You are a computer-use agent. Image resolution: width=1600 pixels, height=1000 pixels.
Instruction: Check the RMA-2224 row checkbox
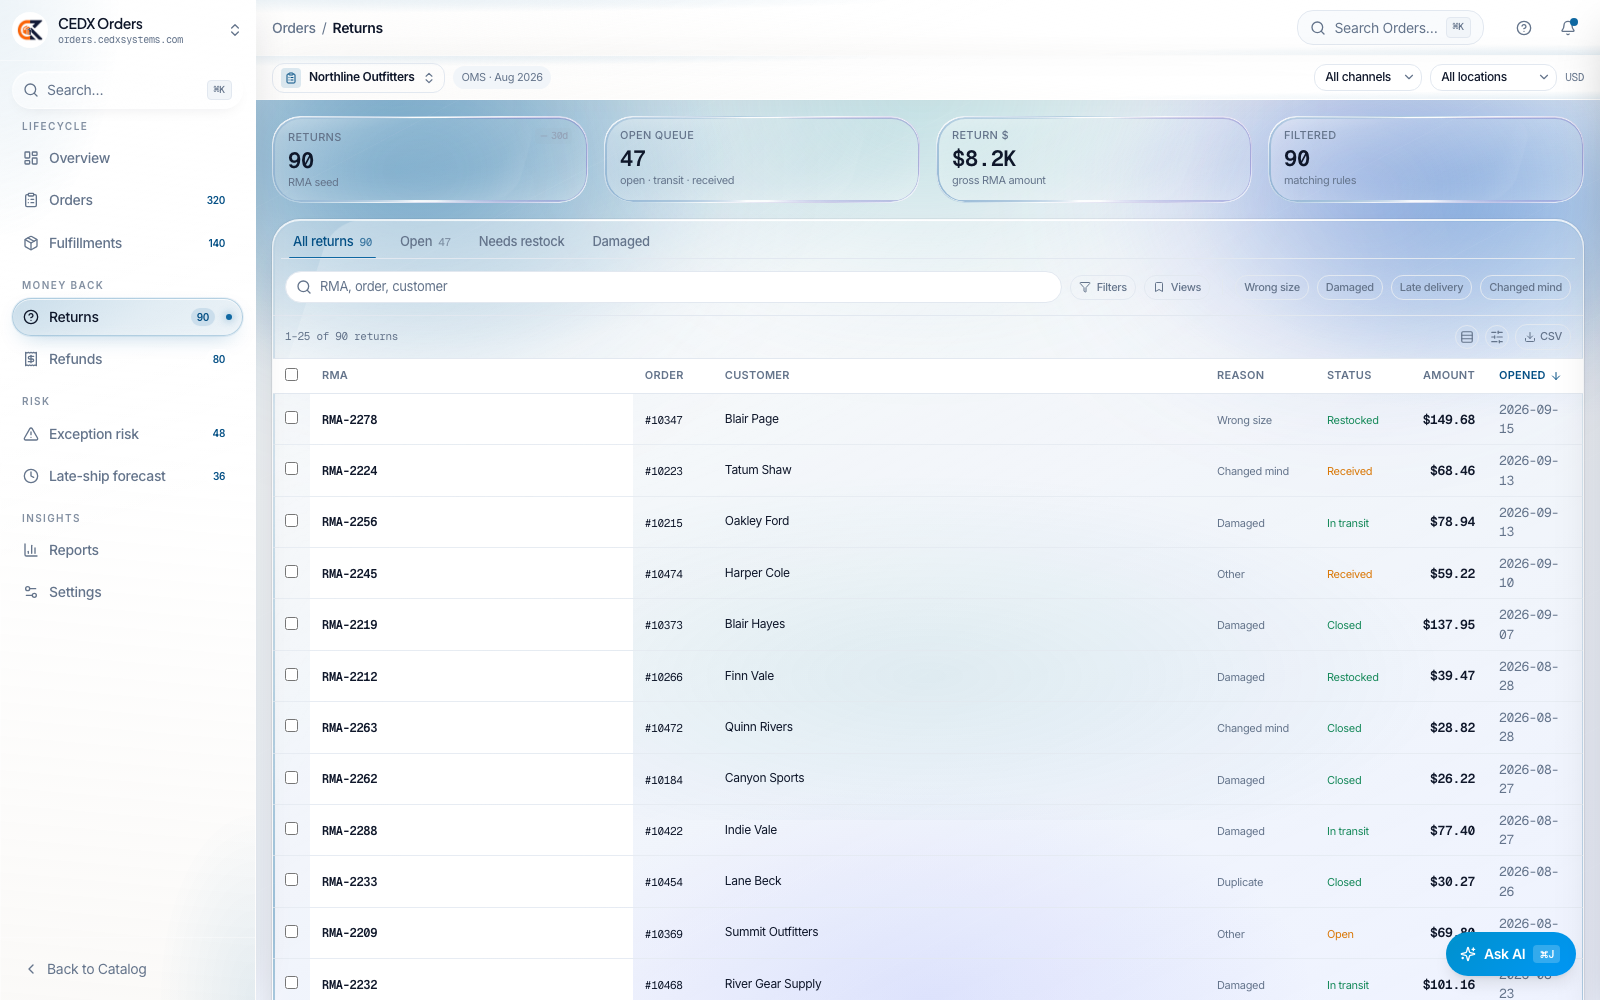tap(292, 469)
